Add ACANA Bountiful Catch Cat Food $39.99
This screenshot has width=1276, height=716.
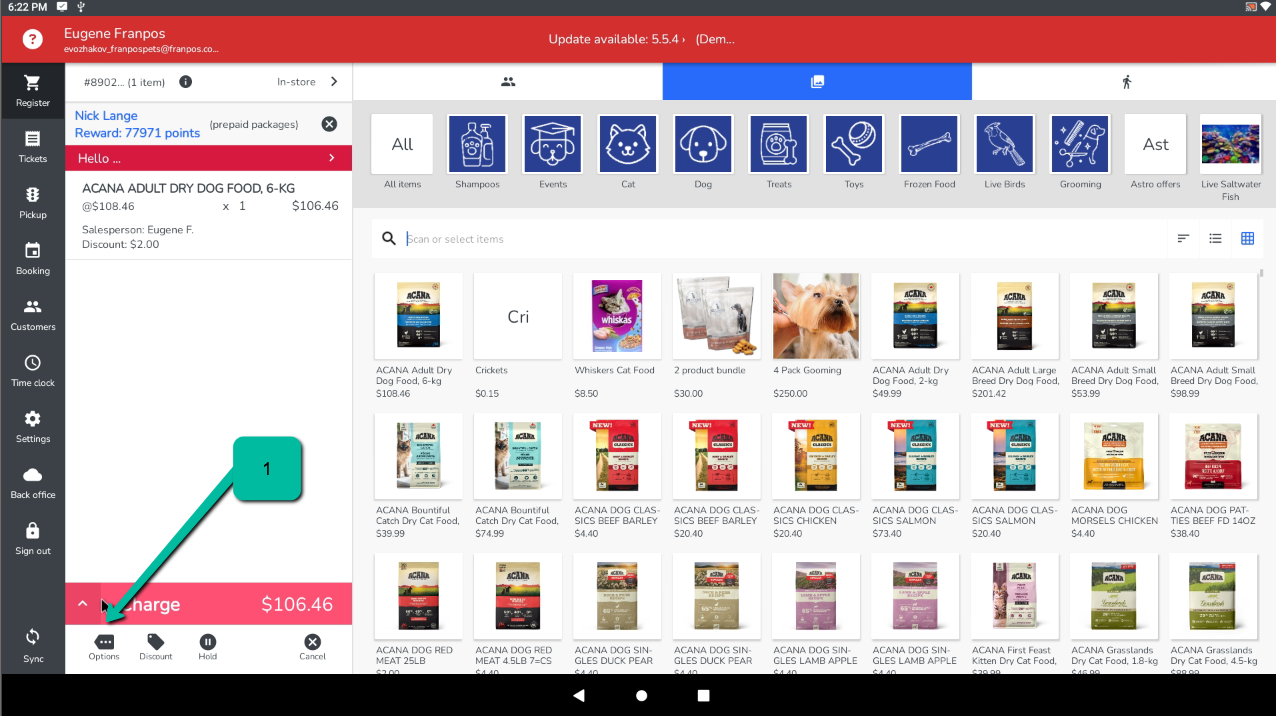pyautogui.click(x=418, y=476)
